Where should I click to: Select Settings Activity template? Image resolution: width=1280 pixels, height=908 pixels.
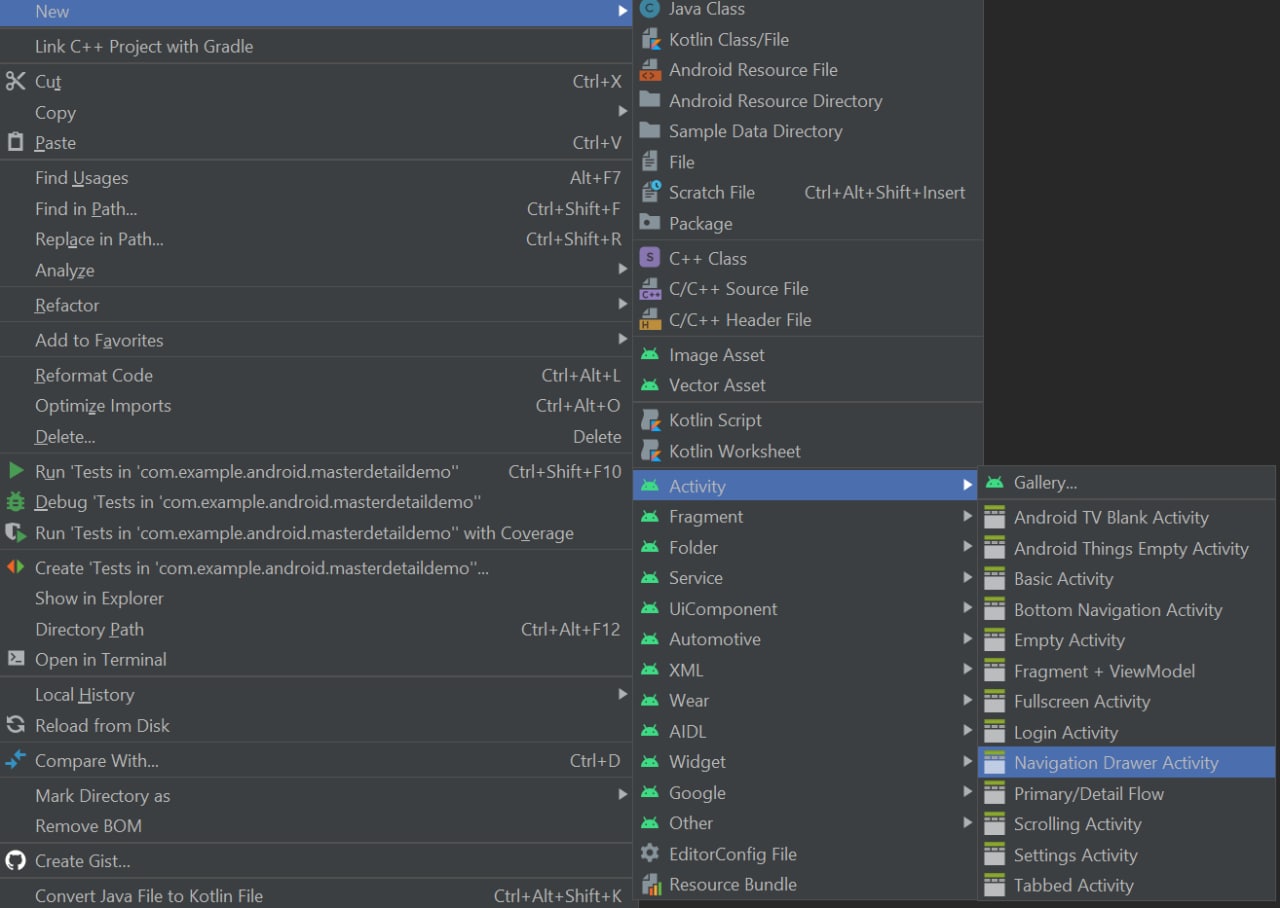1127,855
